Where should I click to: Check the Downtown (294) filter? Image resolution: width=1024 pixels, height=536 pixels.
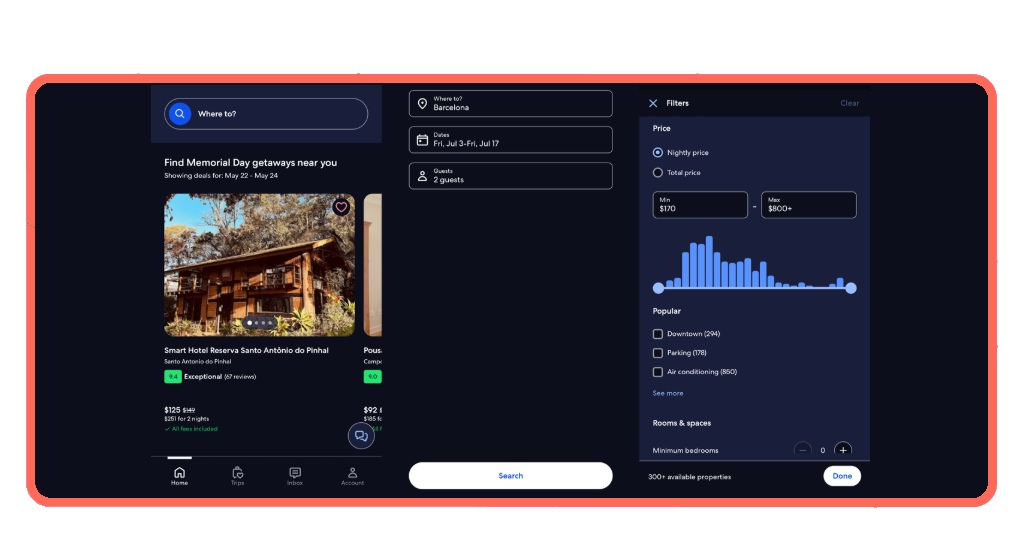click(658, 334)
